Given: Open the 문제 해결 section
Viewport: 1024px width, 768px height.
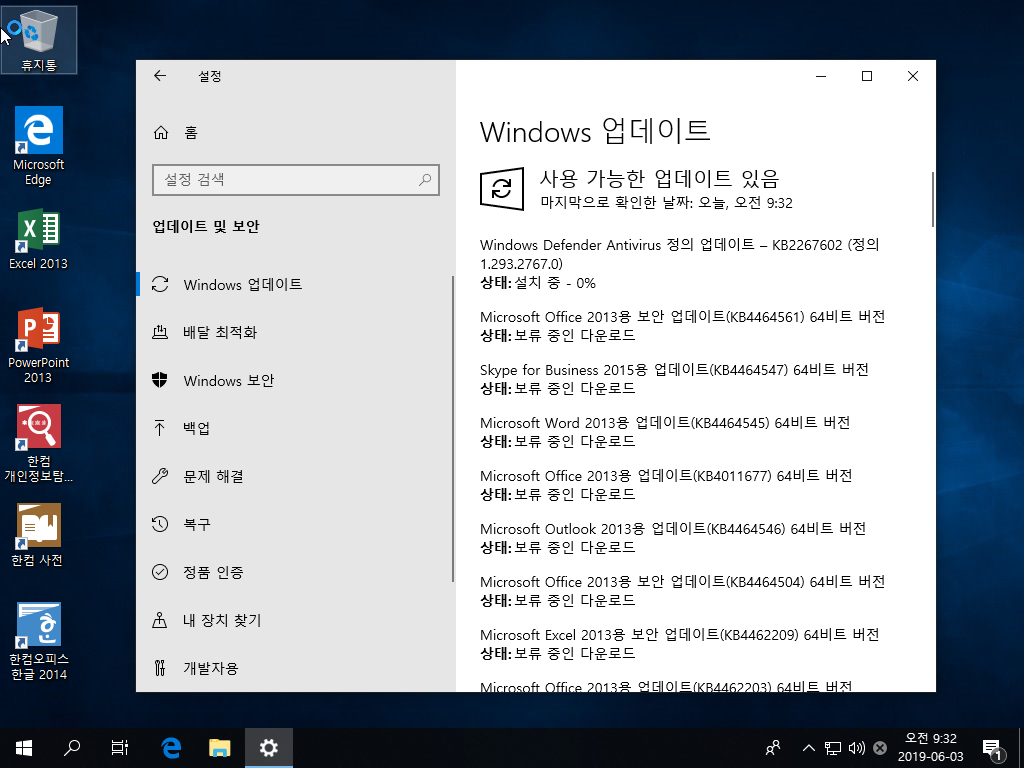Looking at the screenshot, I should (x=294, y=476).
